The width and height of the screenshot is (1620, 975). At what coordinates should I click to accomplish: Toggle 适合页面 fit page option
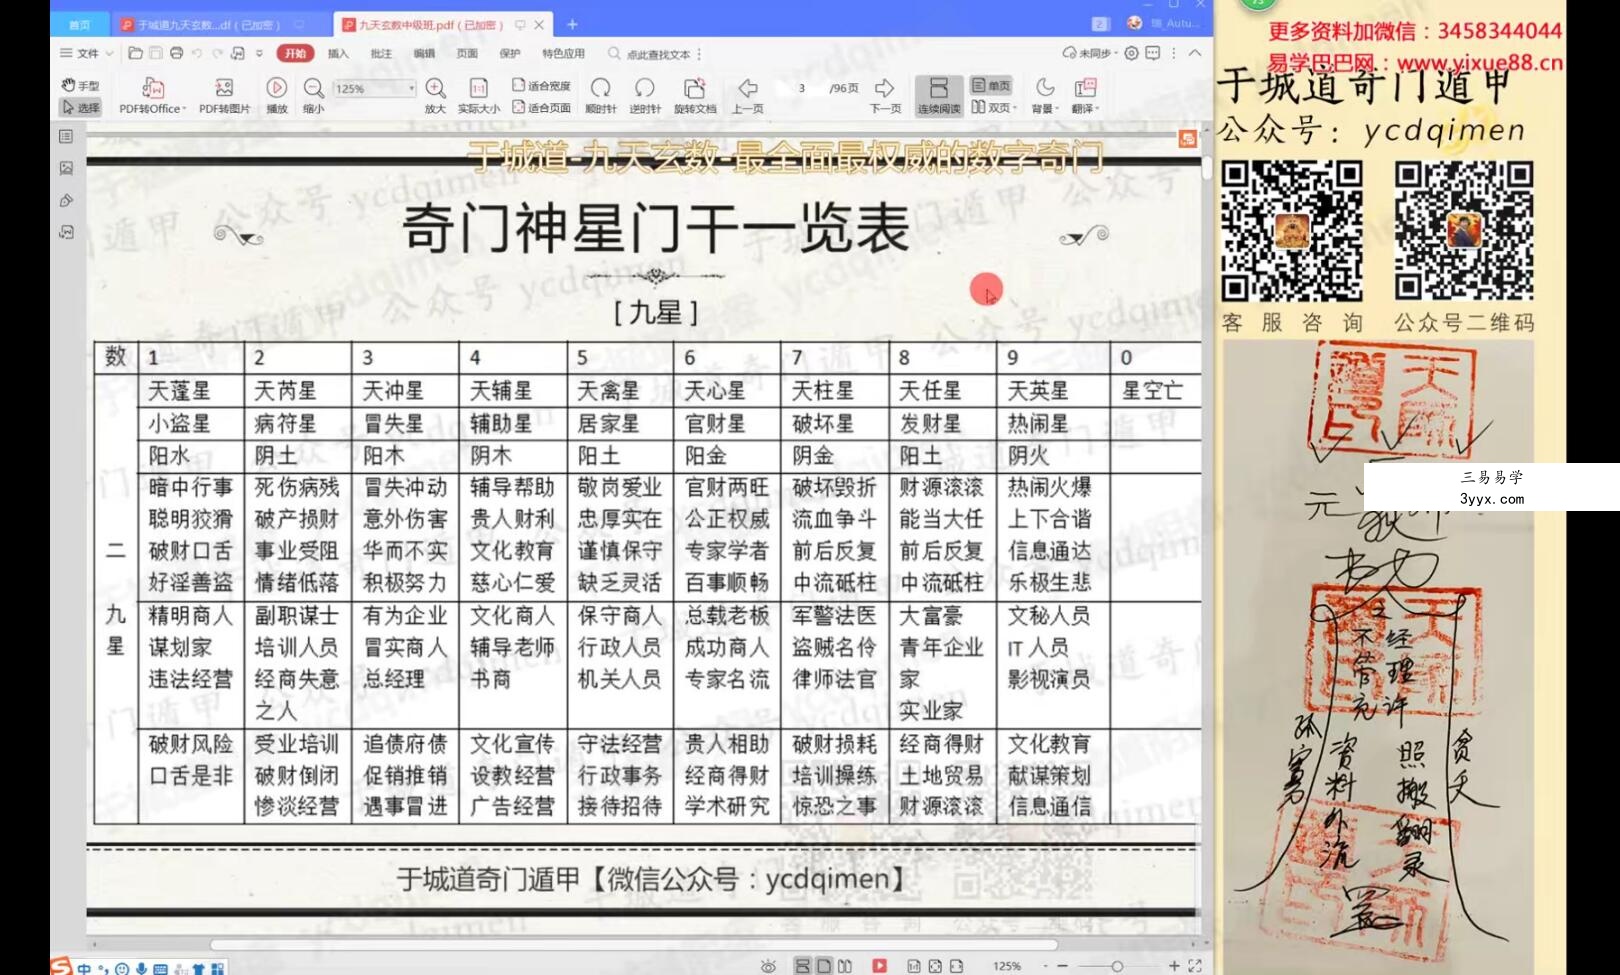pos(541,107)
